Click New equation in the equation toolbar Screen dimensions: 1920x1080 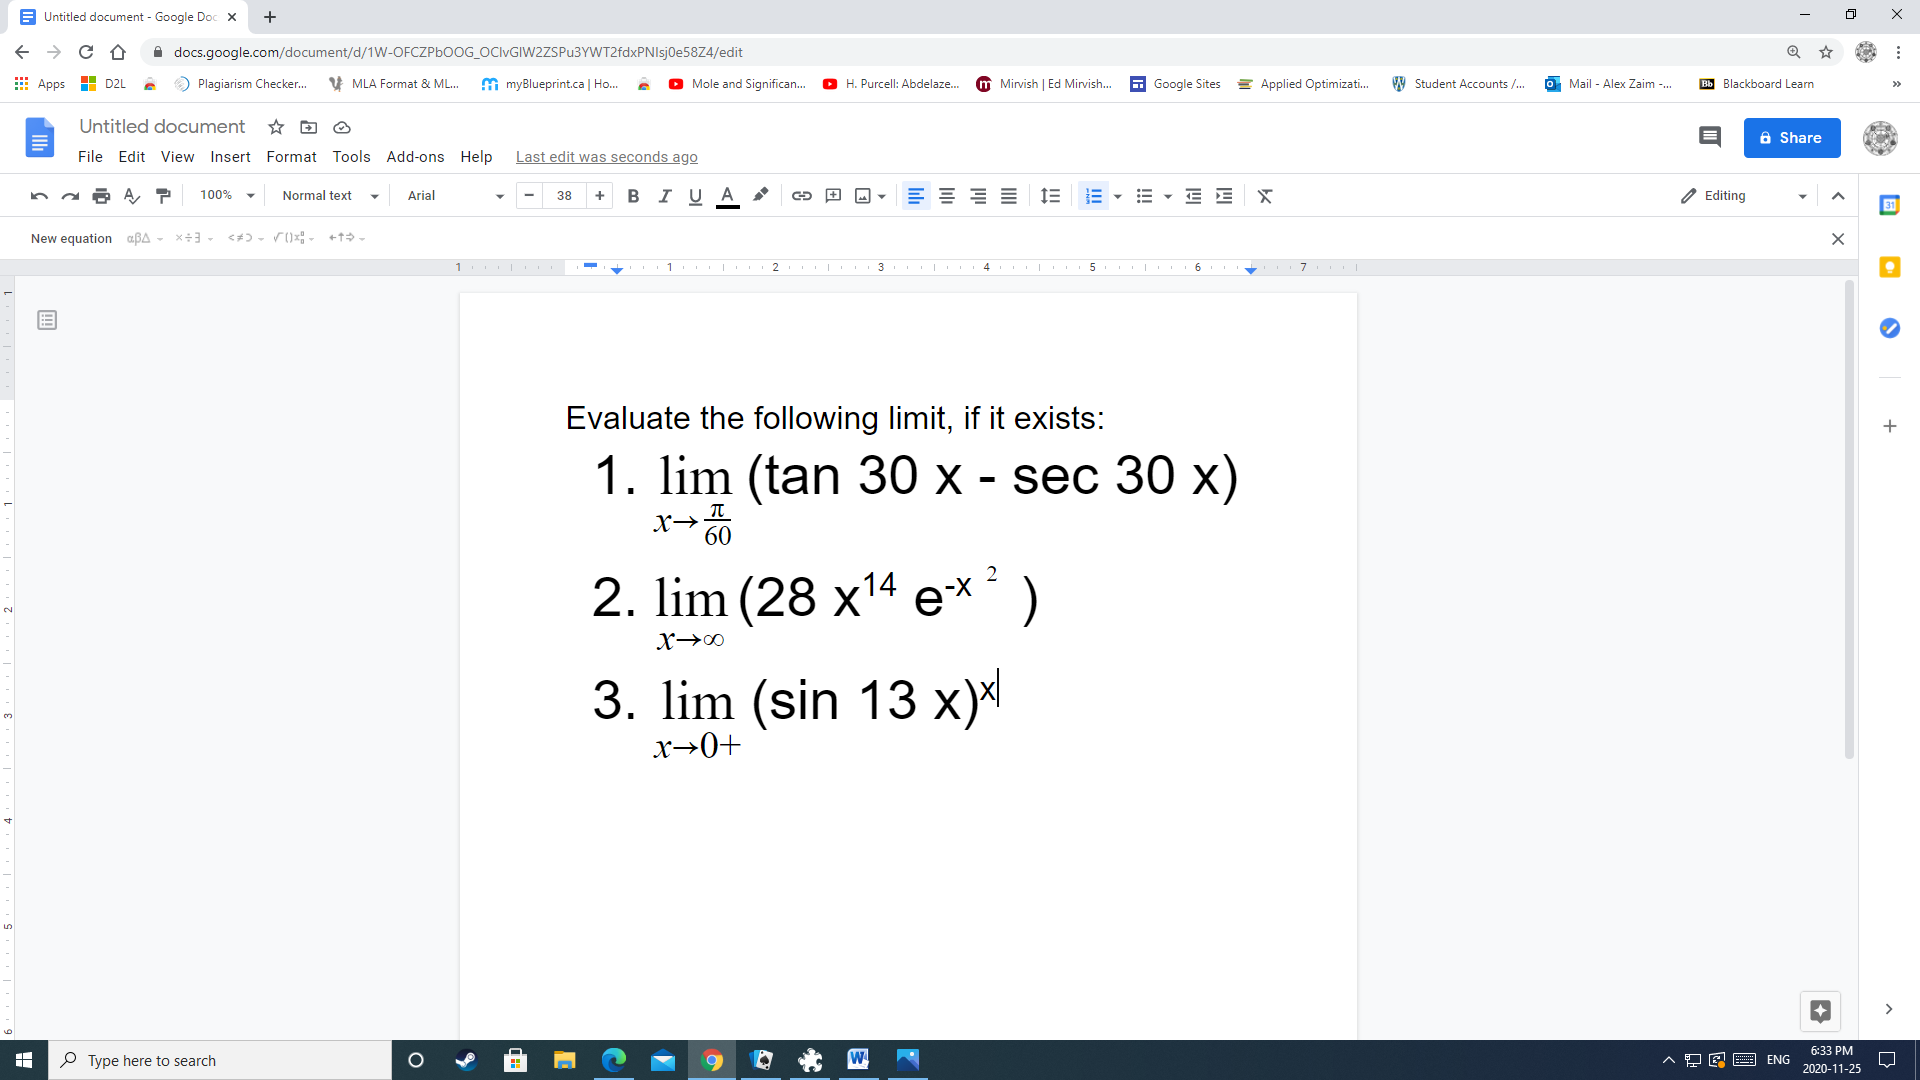click(71, 238)
